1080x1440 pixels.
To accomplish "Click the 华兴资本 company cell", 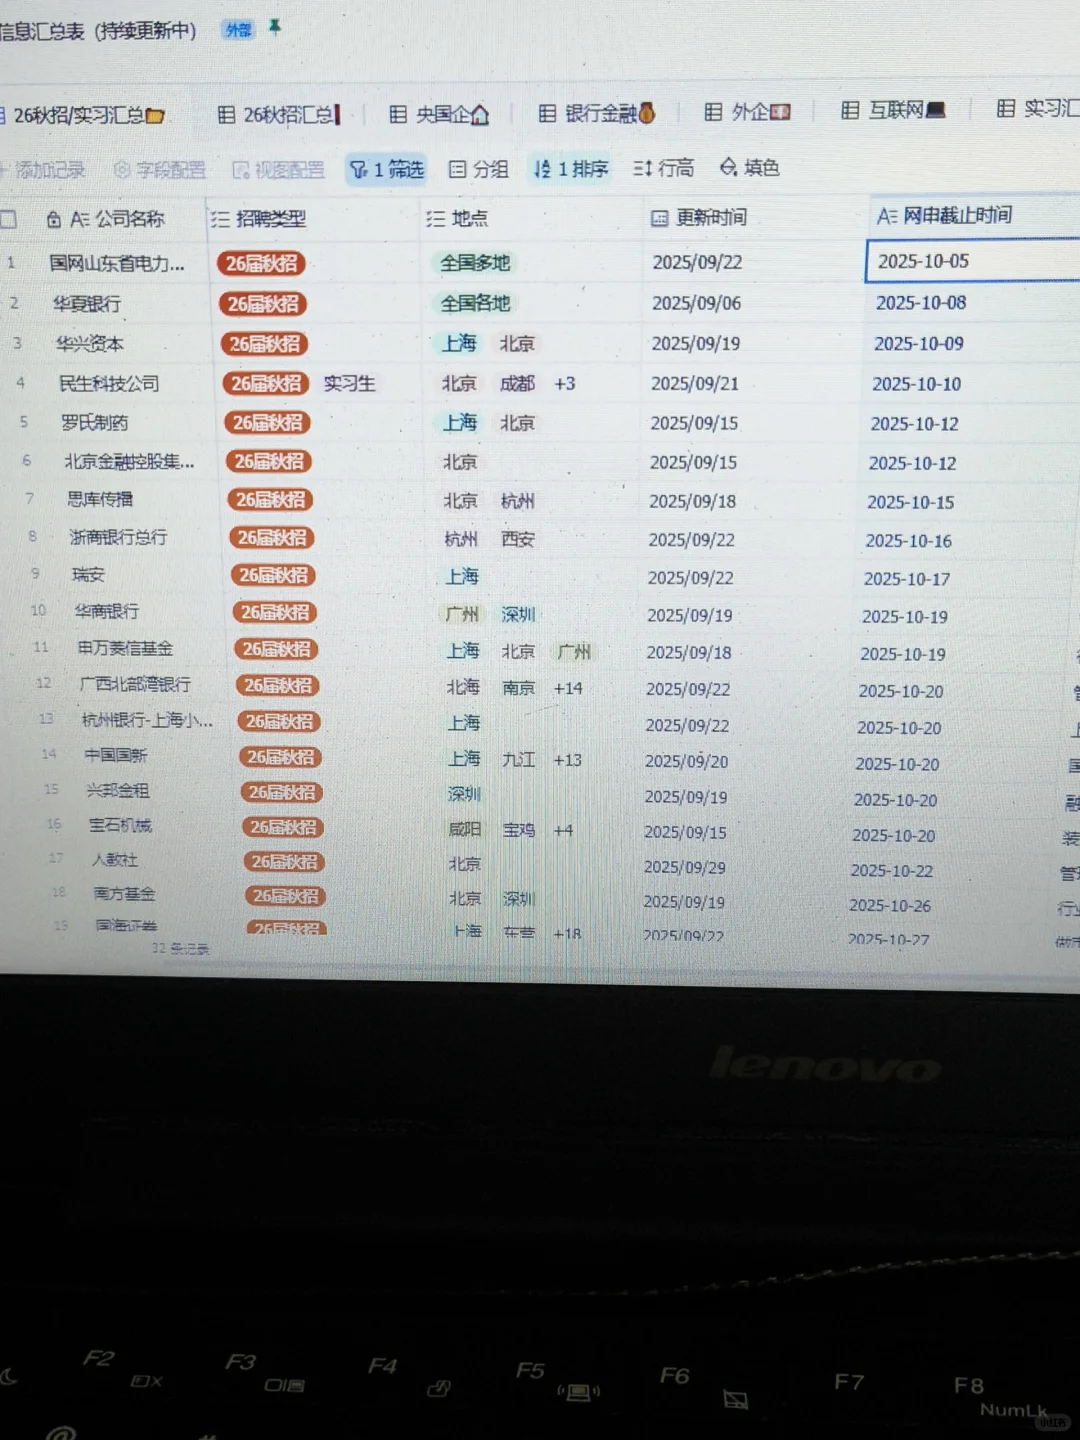I will [x=90, y=344].
